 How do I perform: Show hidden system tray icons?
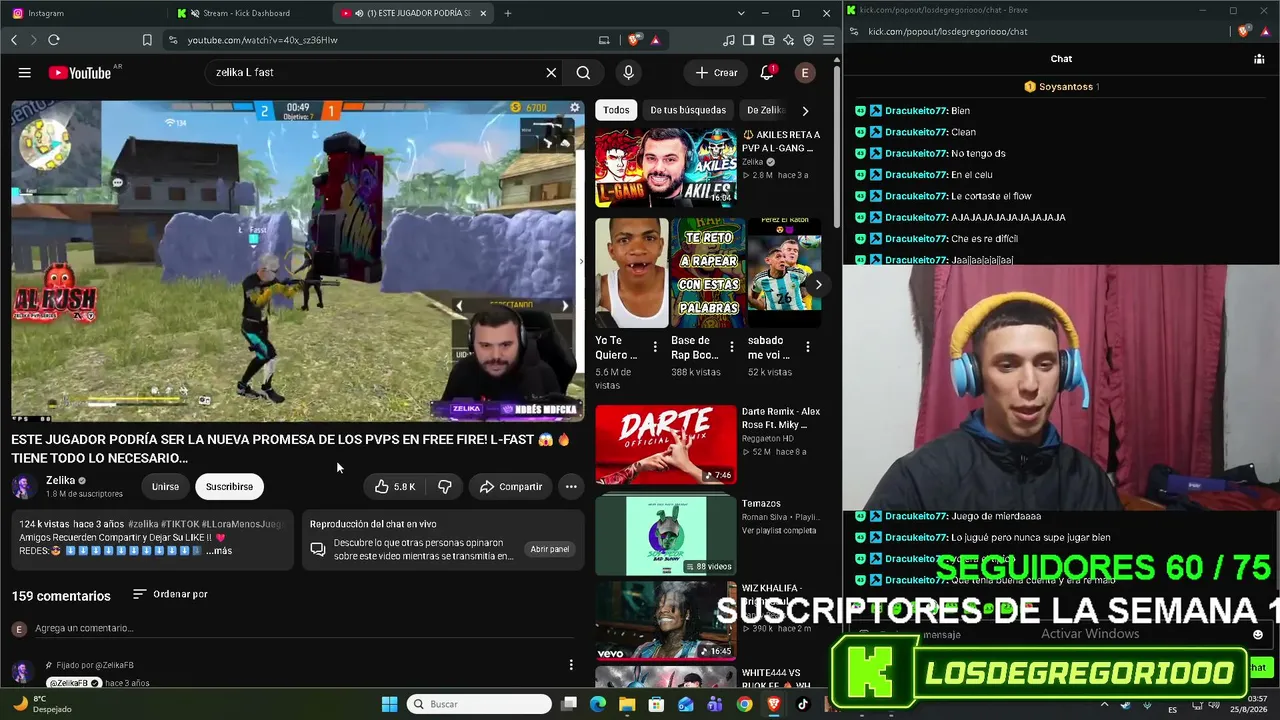[1105, 704]
